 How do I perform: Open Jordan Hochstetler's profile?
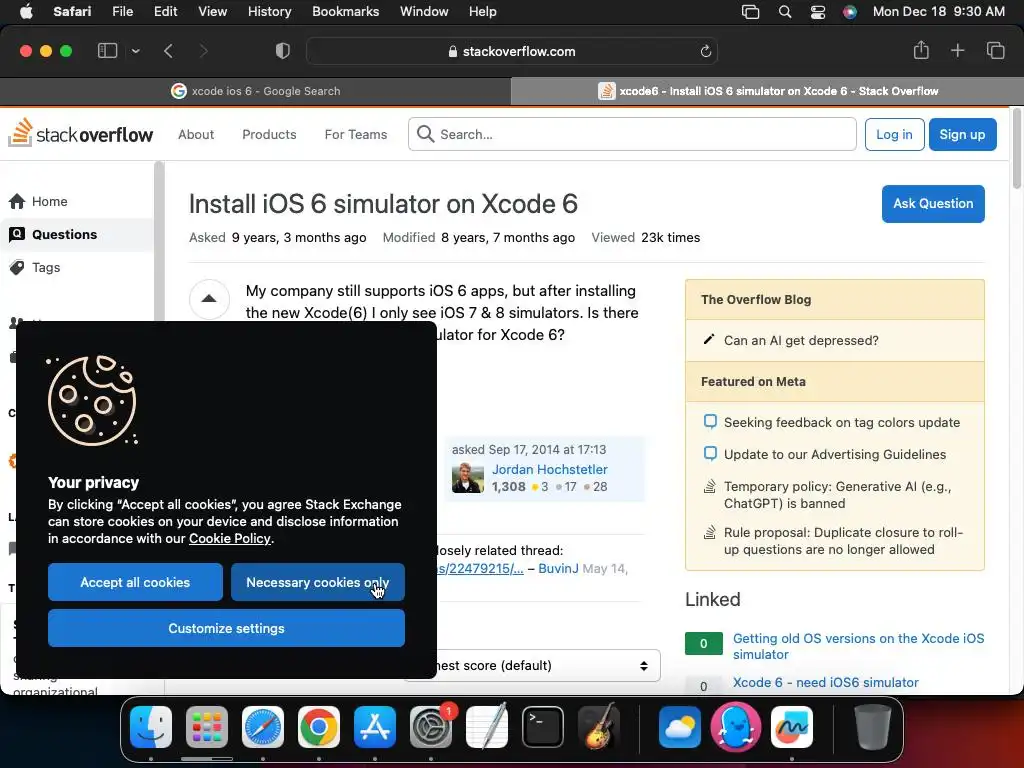coord(549,469)
